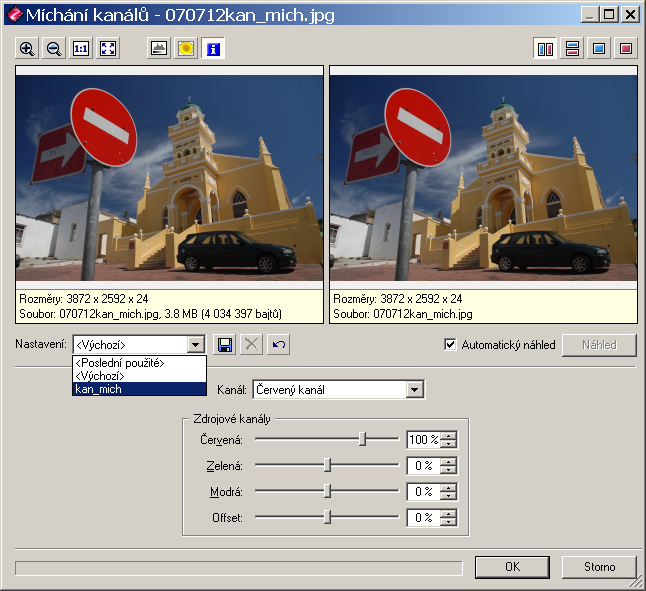Save current settings with floppy disk icon
646x591 pixels.
(x=225, y=345)
